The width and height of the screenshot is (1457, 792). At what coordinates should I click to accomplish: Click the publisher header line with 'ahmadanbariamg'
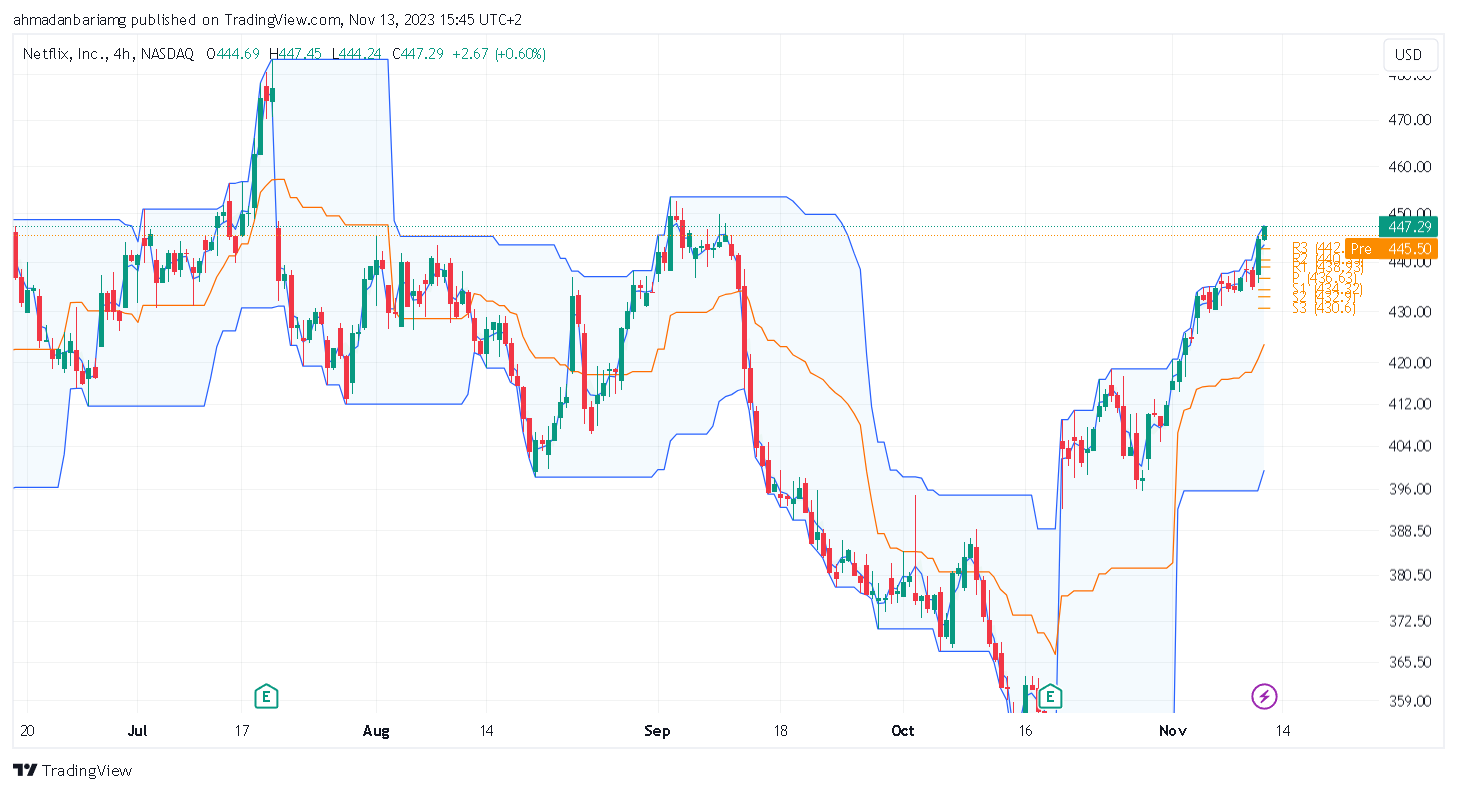coord(267,19)
